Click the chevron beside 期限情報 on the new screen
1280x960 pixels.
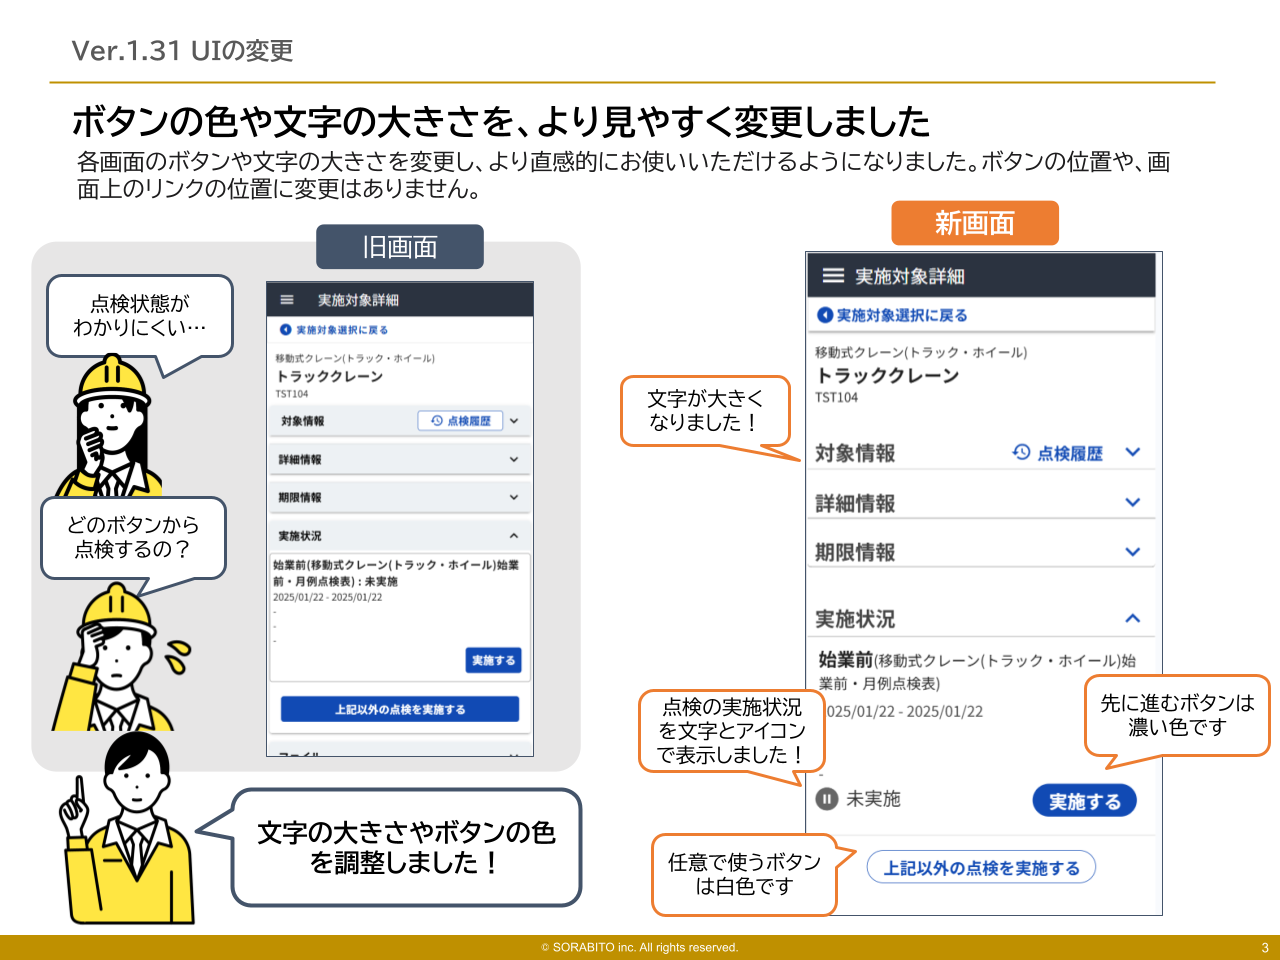pyautogui.click(x=1134, y=550)
